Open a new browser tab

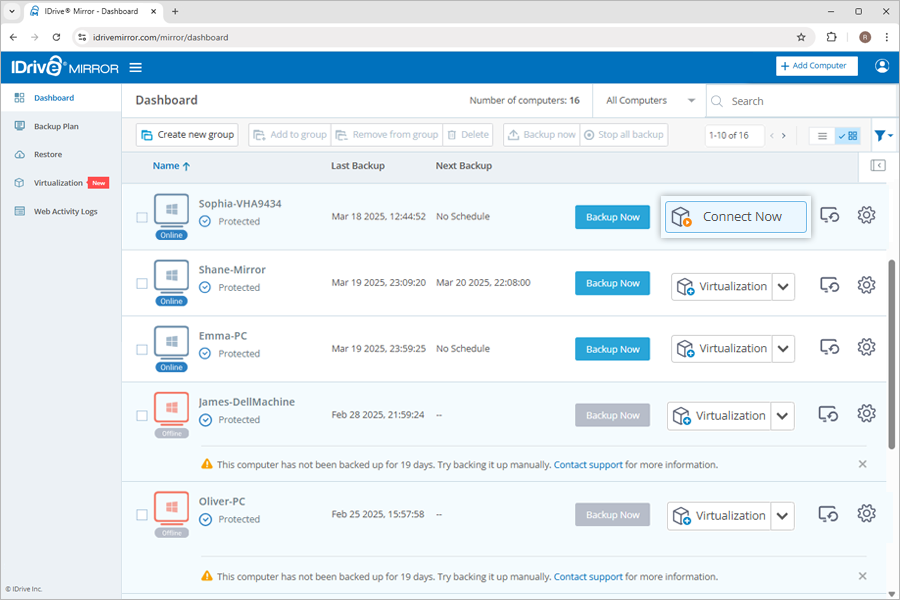tap(175, 11)
